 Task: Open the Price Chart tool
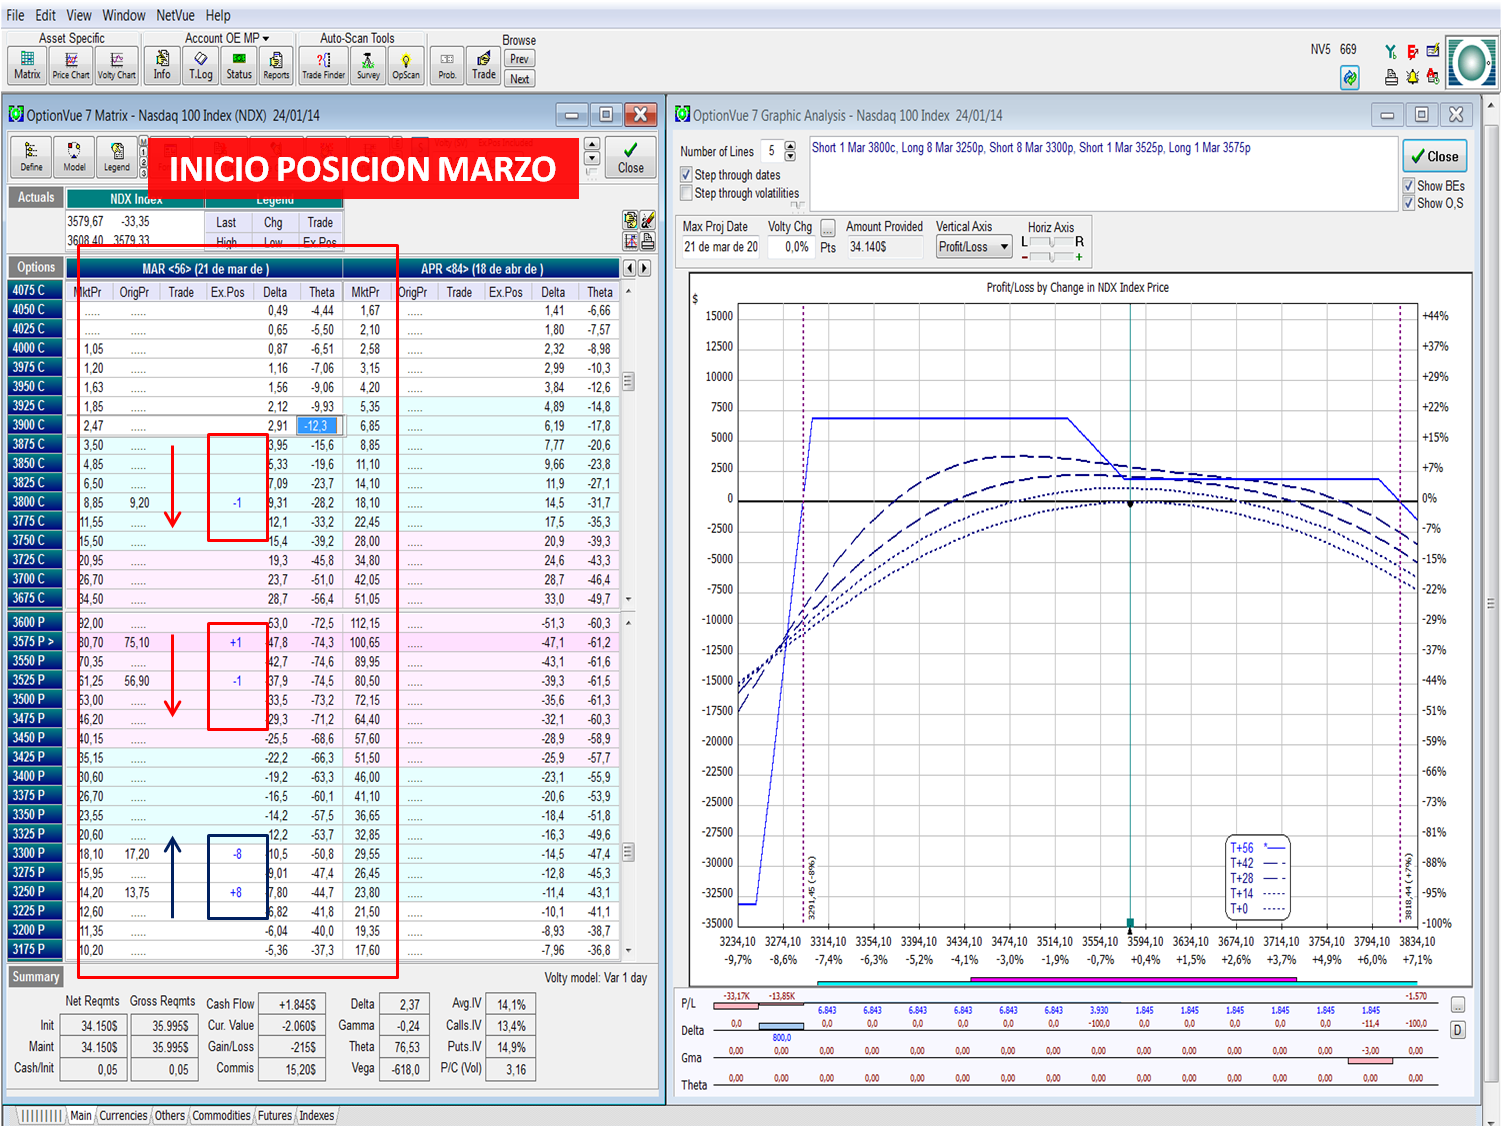(71, 65)
